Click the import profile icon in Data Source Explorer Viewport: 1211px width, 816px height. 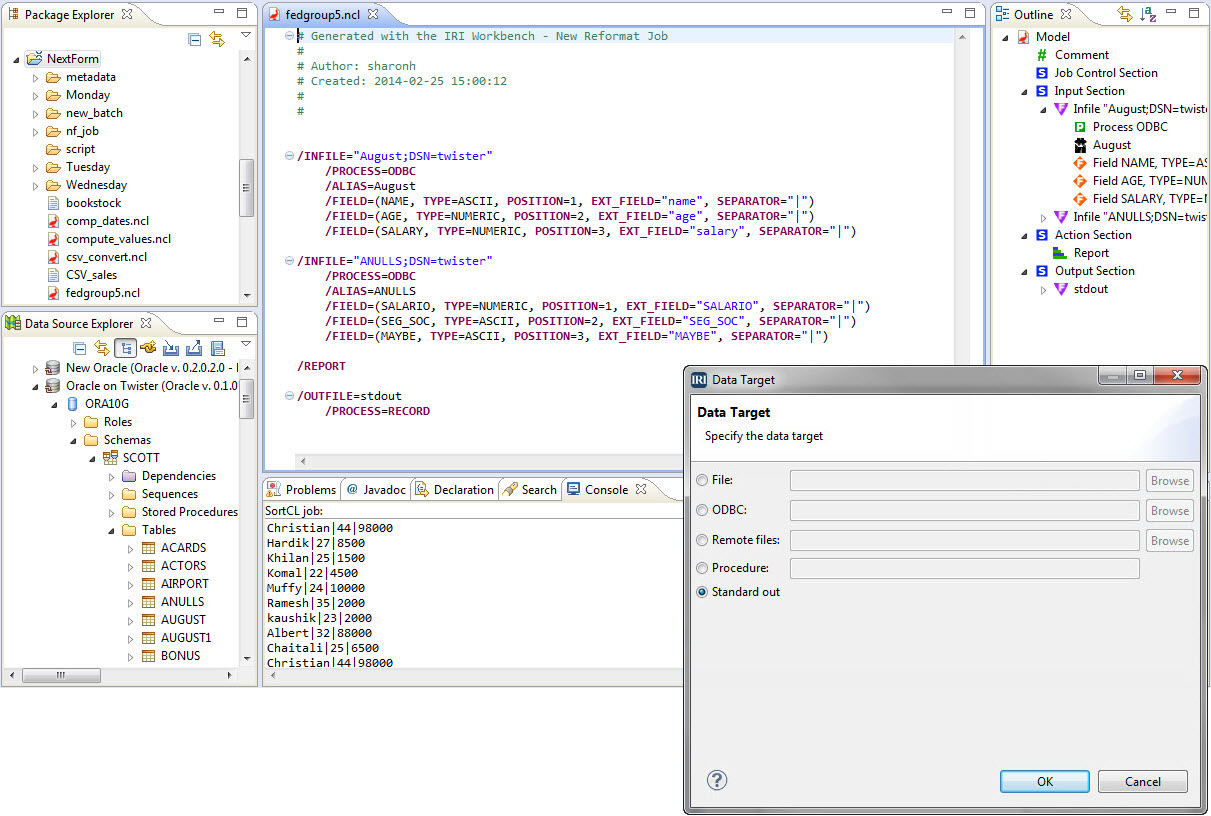pos(169,347)
